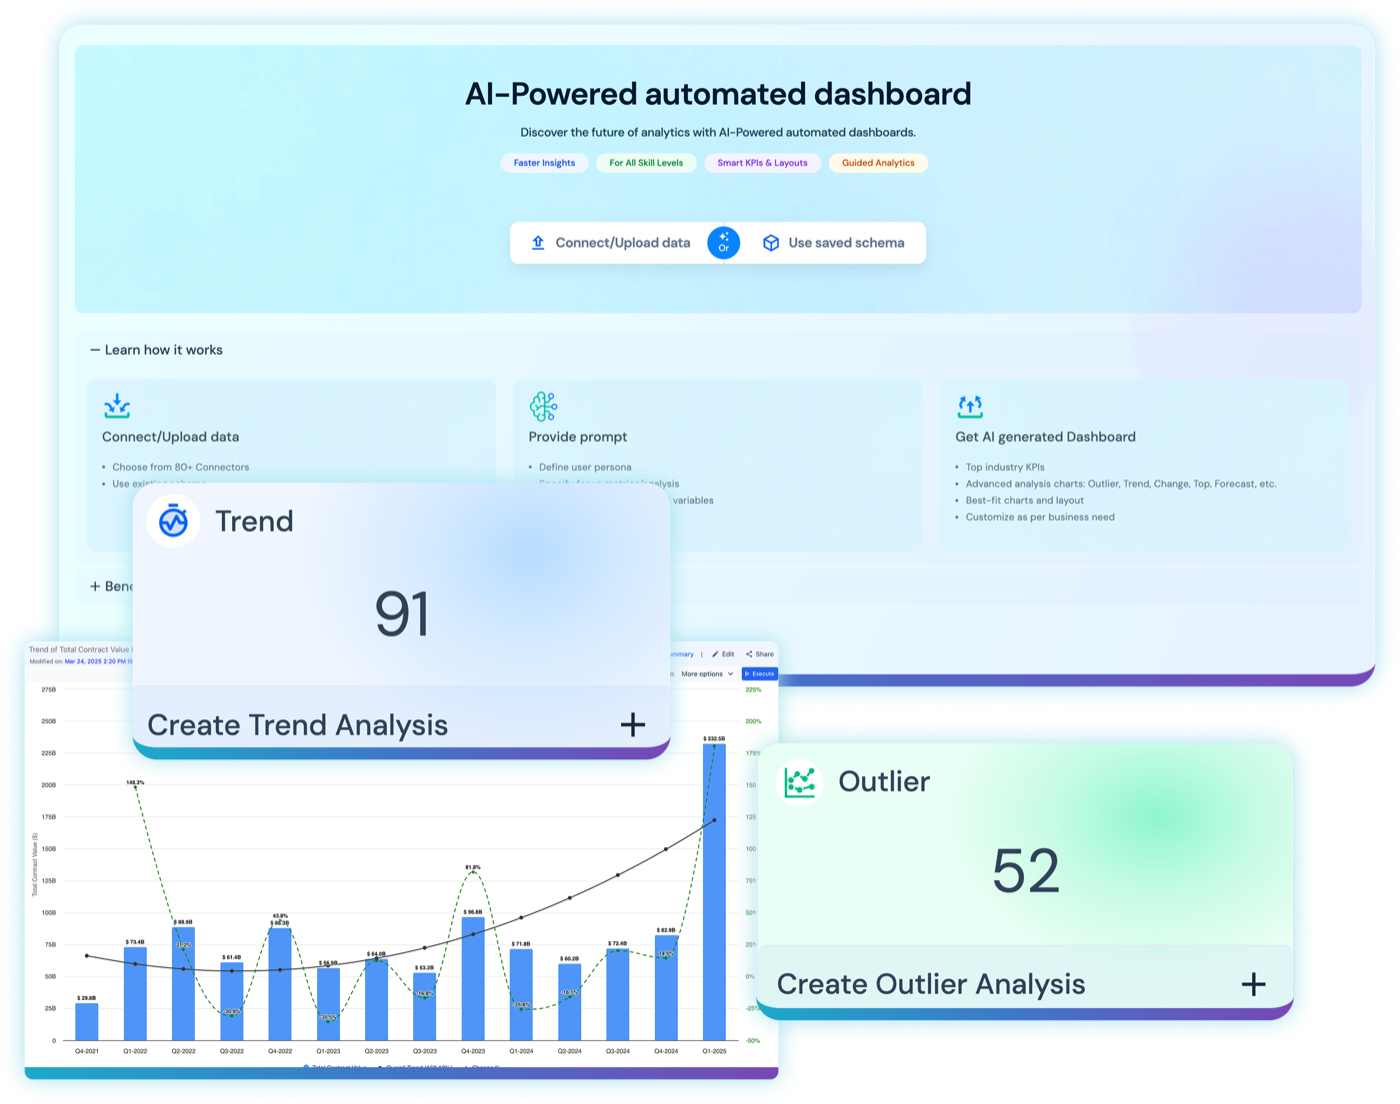The height and width of the screenshot is (1104, 1400).
Task: Click the 'Define user persona' bullet
Action: pos(585,467)
